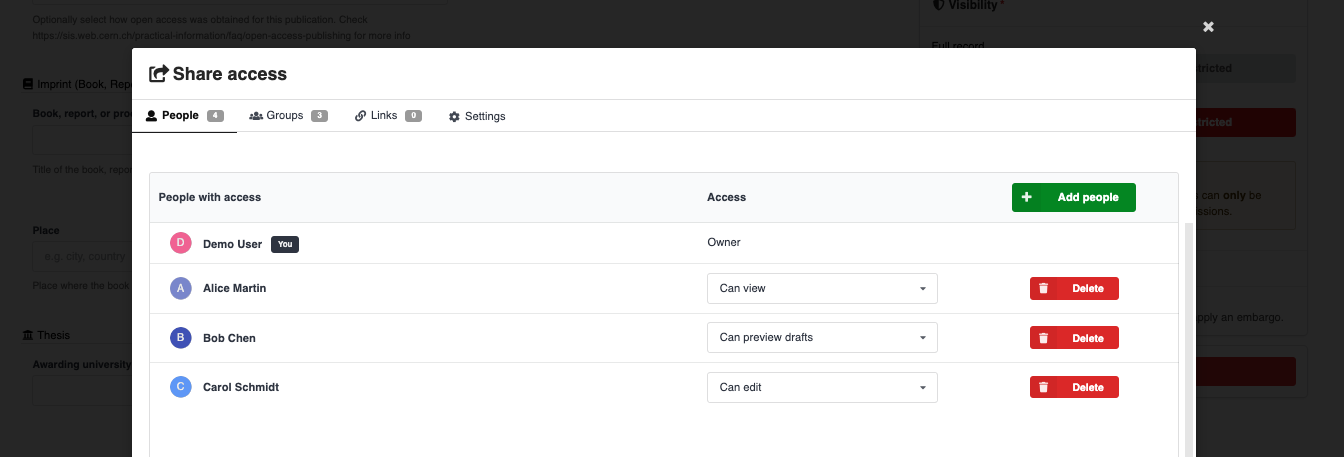Click the name 'Carol Schmidt'
This screenshot has height=457, width=1344.
(x=241, y=387)
